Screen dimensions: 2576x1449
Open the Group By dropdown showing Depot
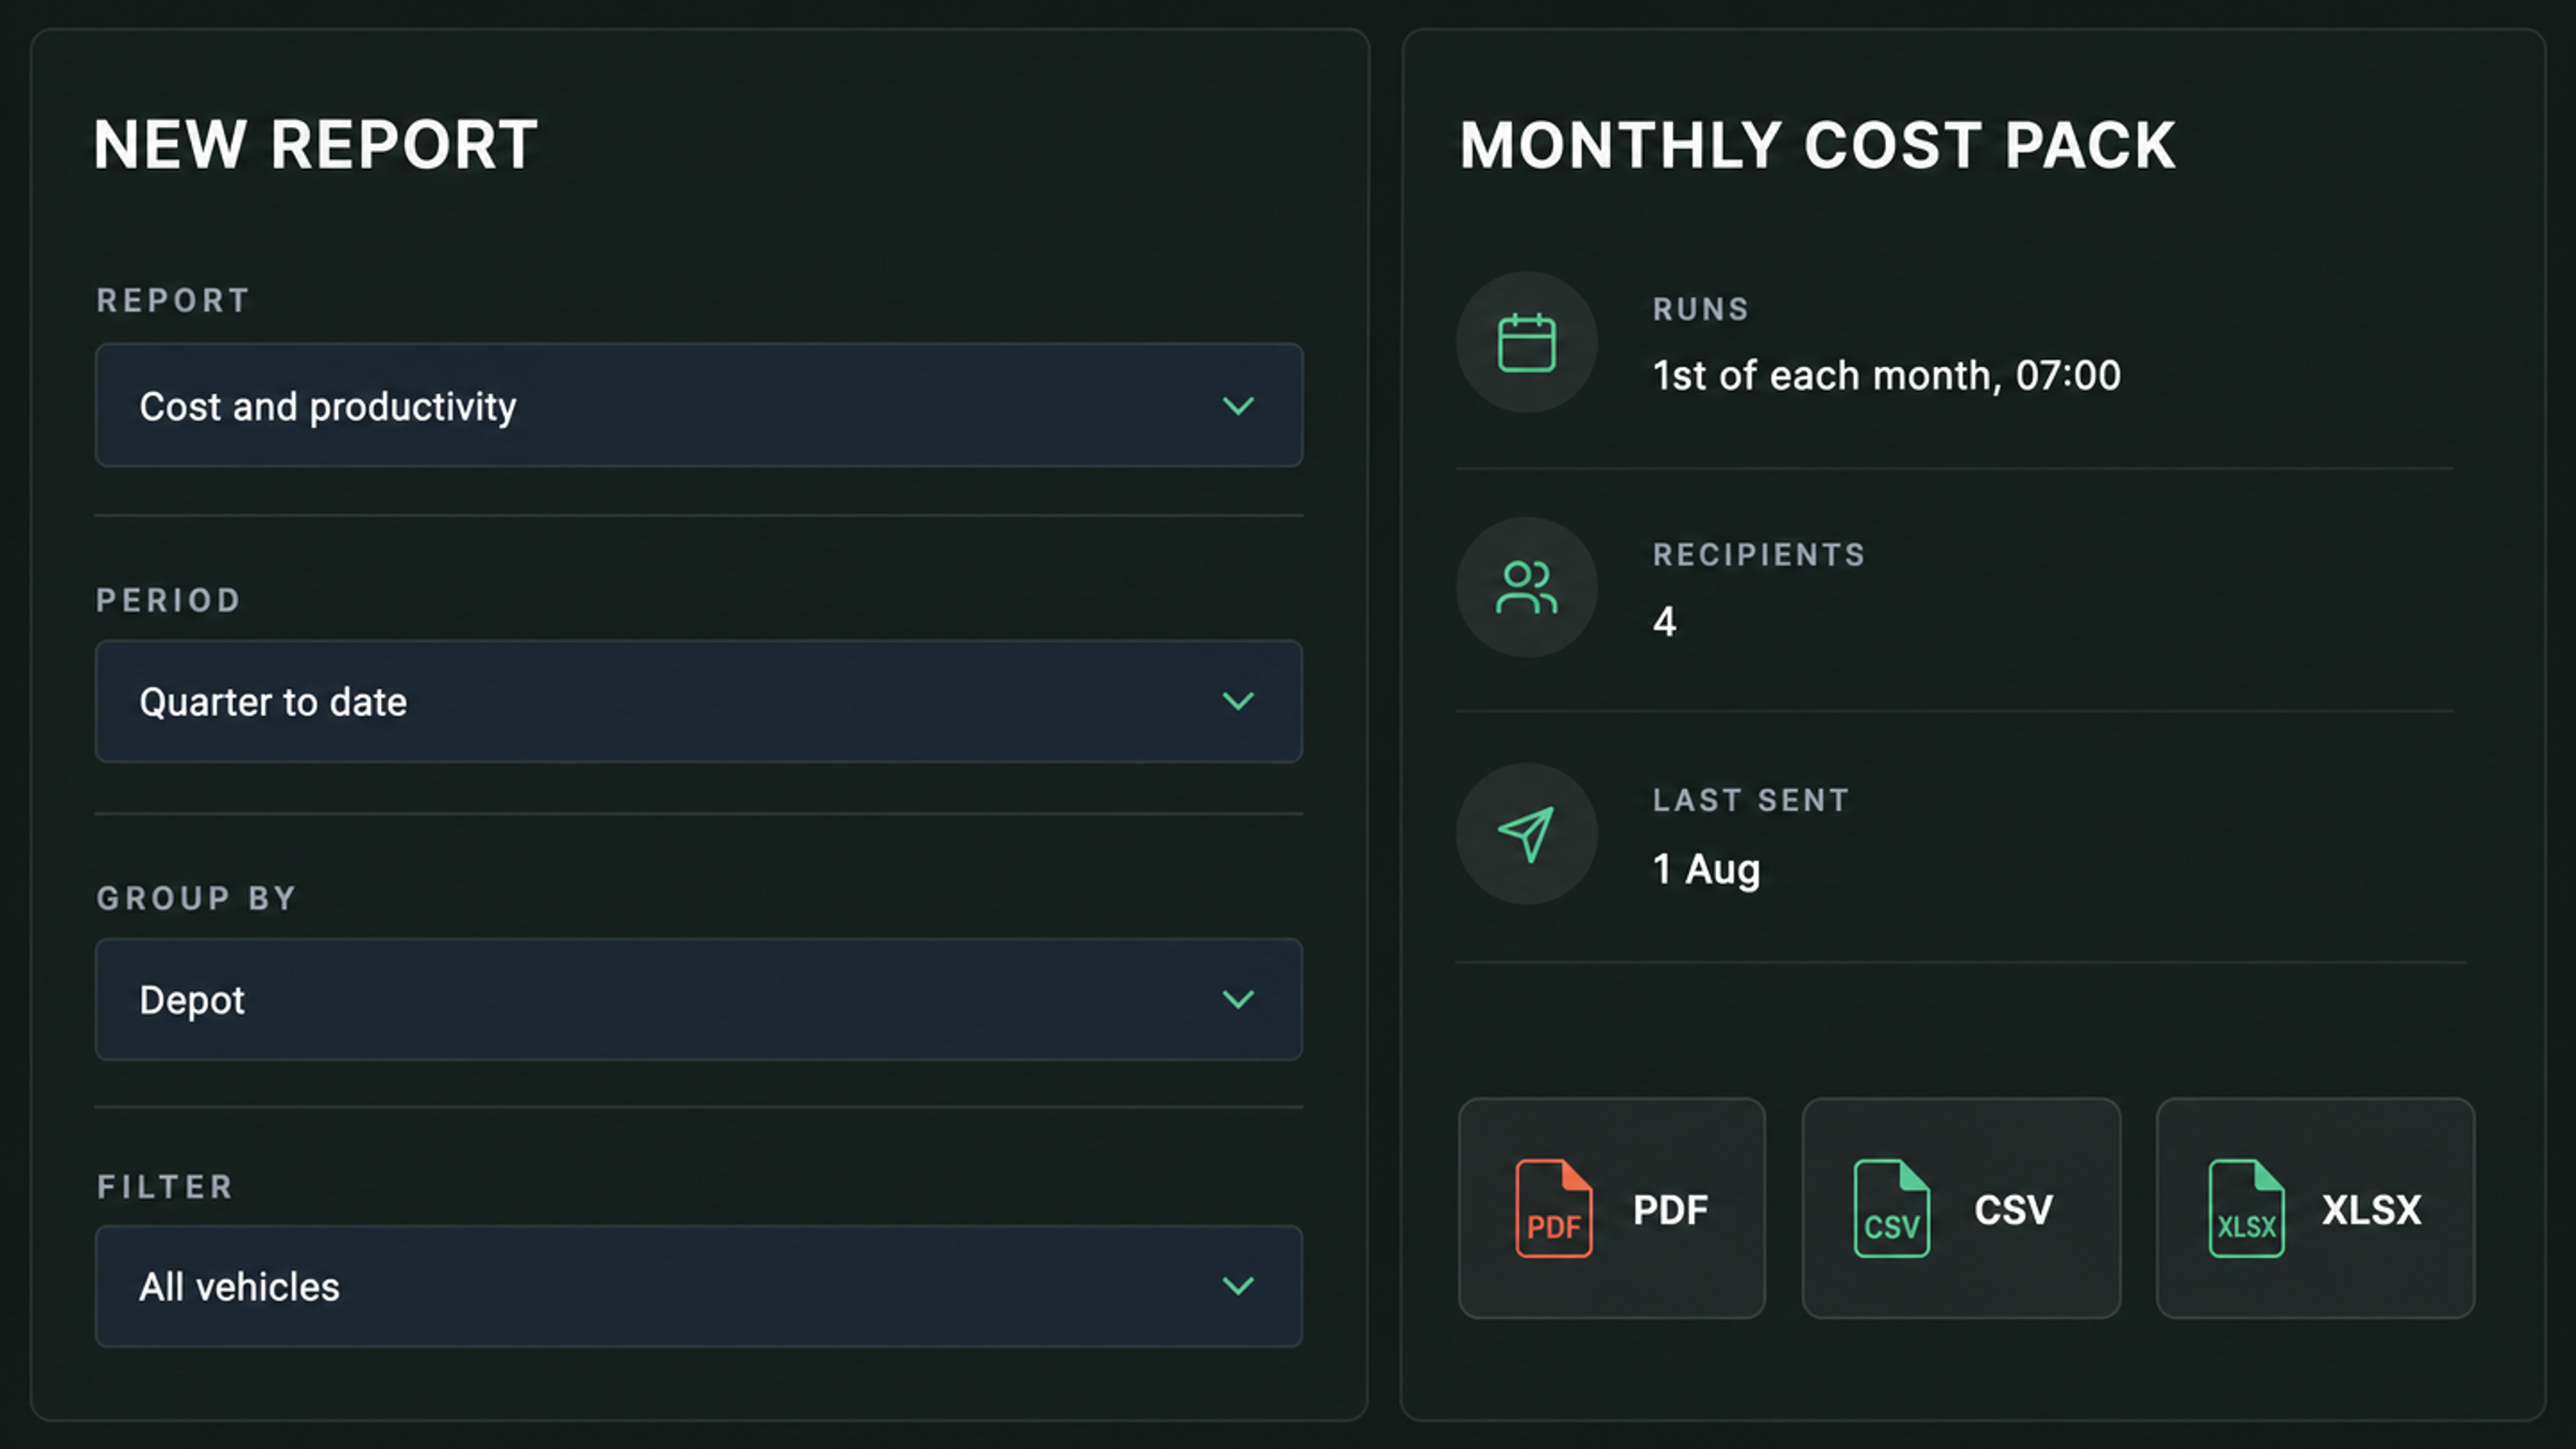tap(698, 999)
